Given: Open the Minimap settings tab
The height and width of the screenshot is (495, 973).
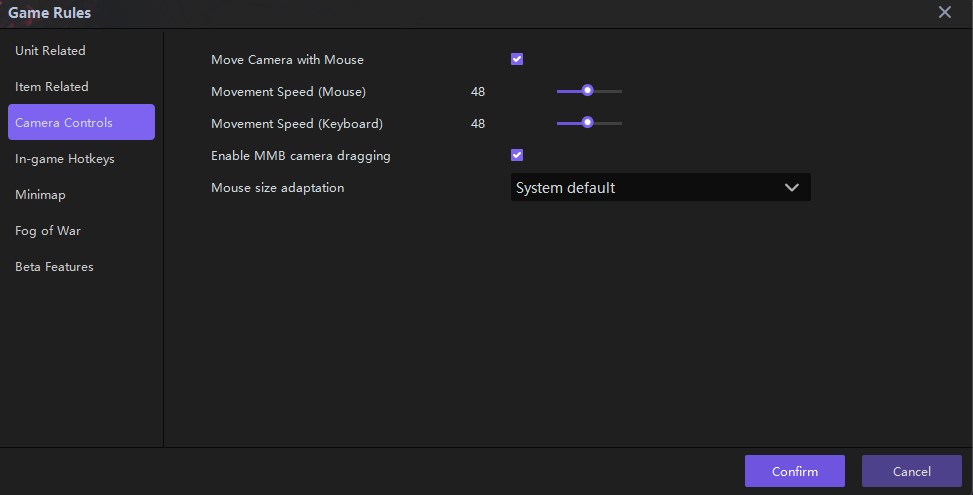Looking at the screenshot, I should click(x=40, y=195).
